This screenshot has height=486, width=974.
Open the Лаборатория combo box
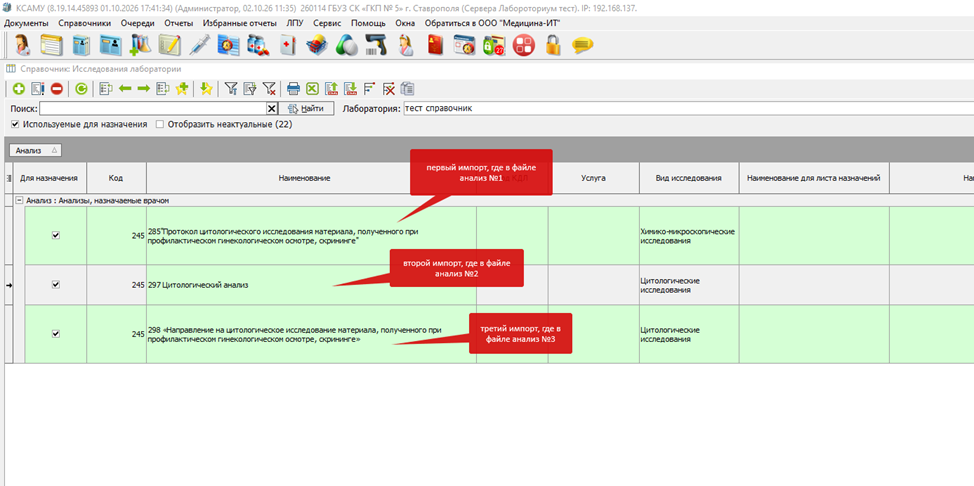coord(688,109)
